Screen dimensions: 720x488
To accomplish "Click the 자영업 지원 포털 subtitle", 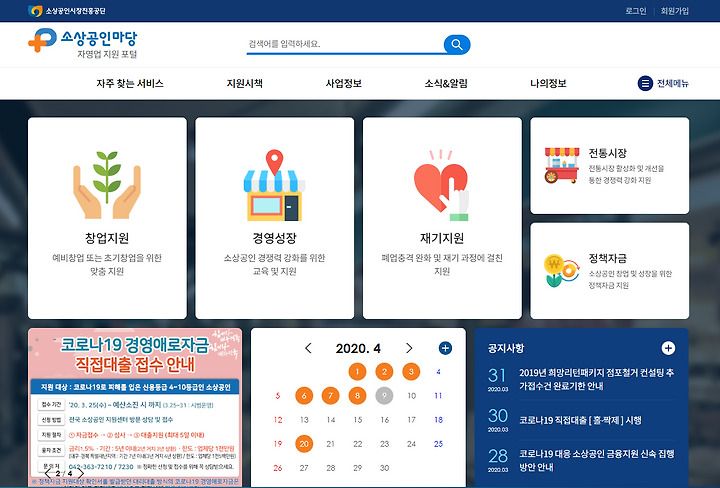I will (107, 54).
